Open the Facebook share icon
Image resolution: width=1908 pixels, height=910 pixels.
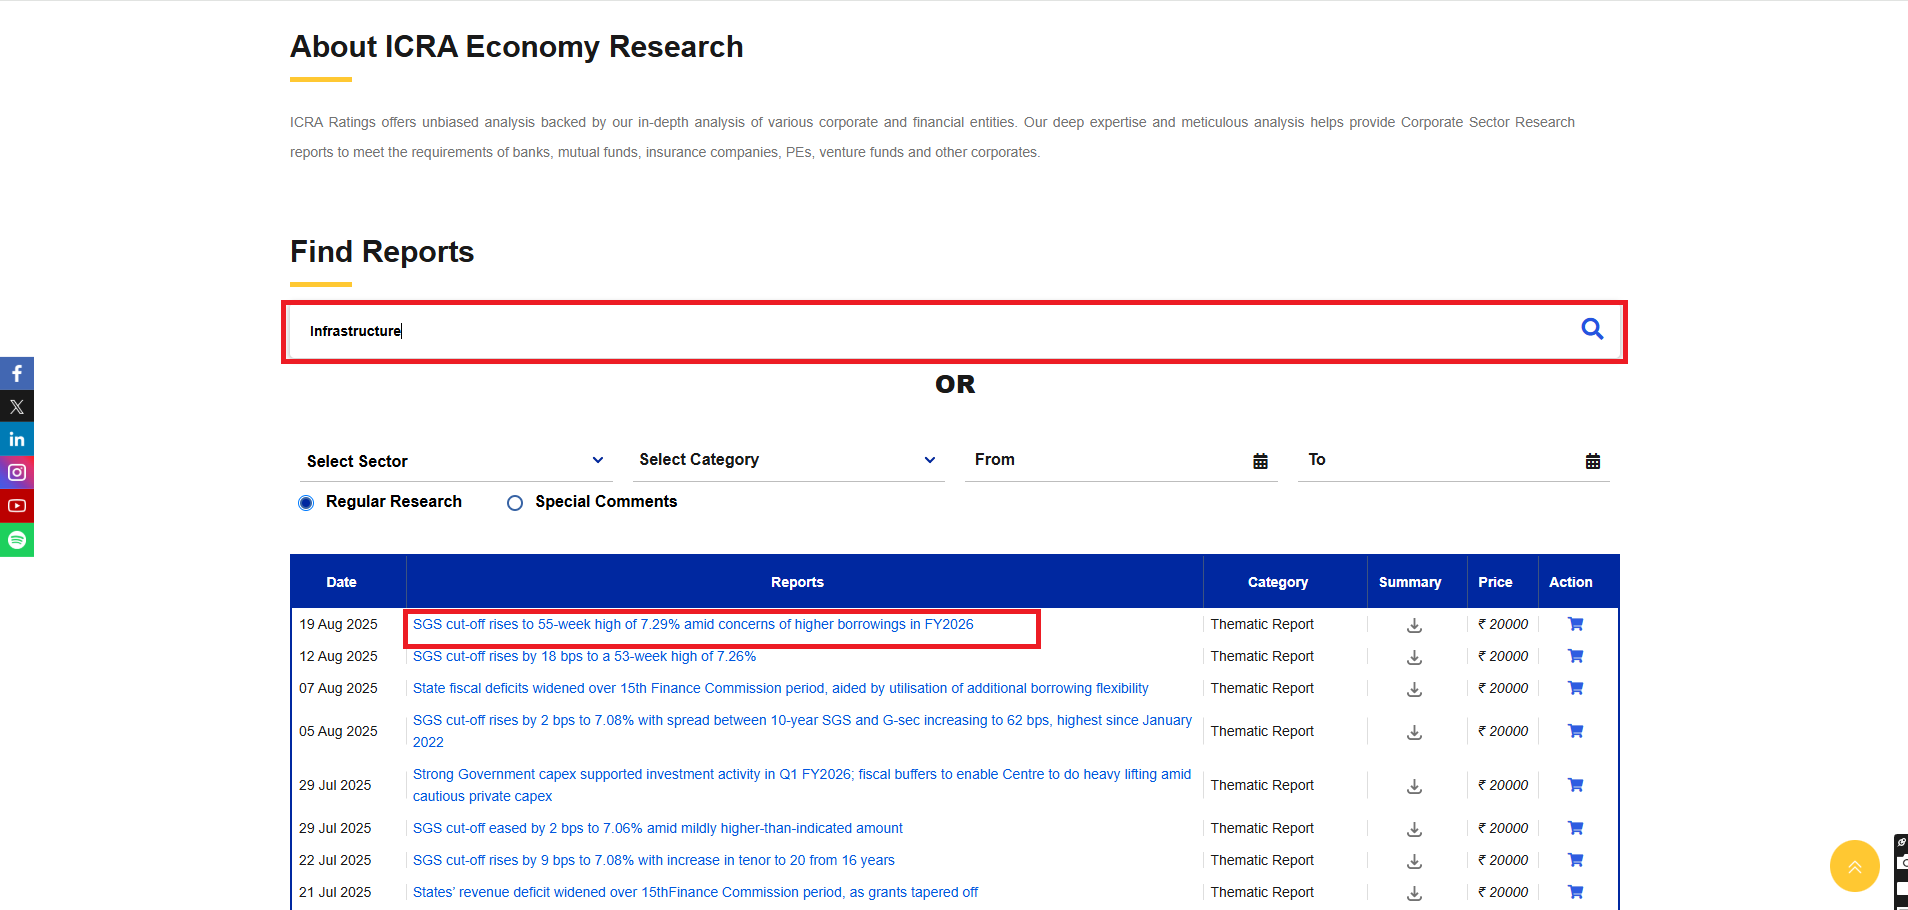click(x=17, y=374)
